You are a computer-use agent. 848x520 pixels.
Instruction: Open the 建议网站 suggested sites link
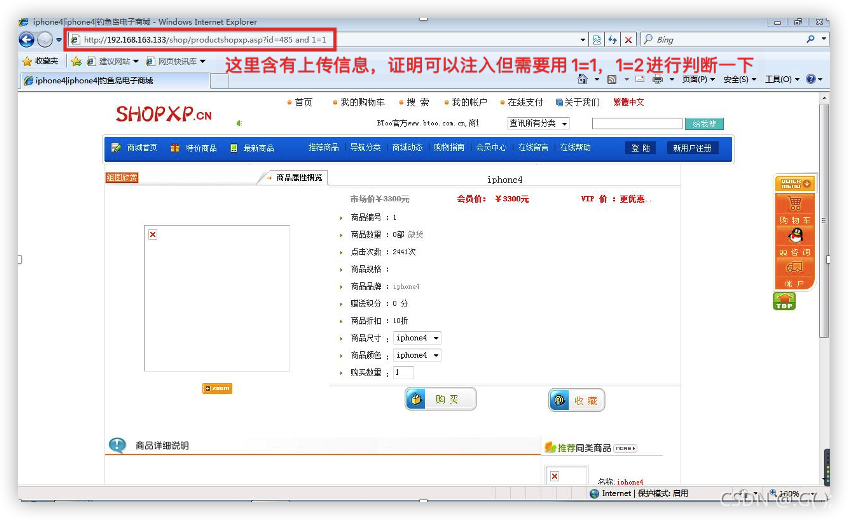[112, 61]
